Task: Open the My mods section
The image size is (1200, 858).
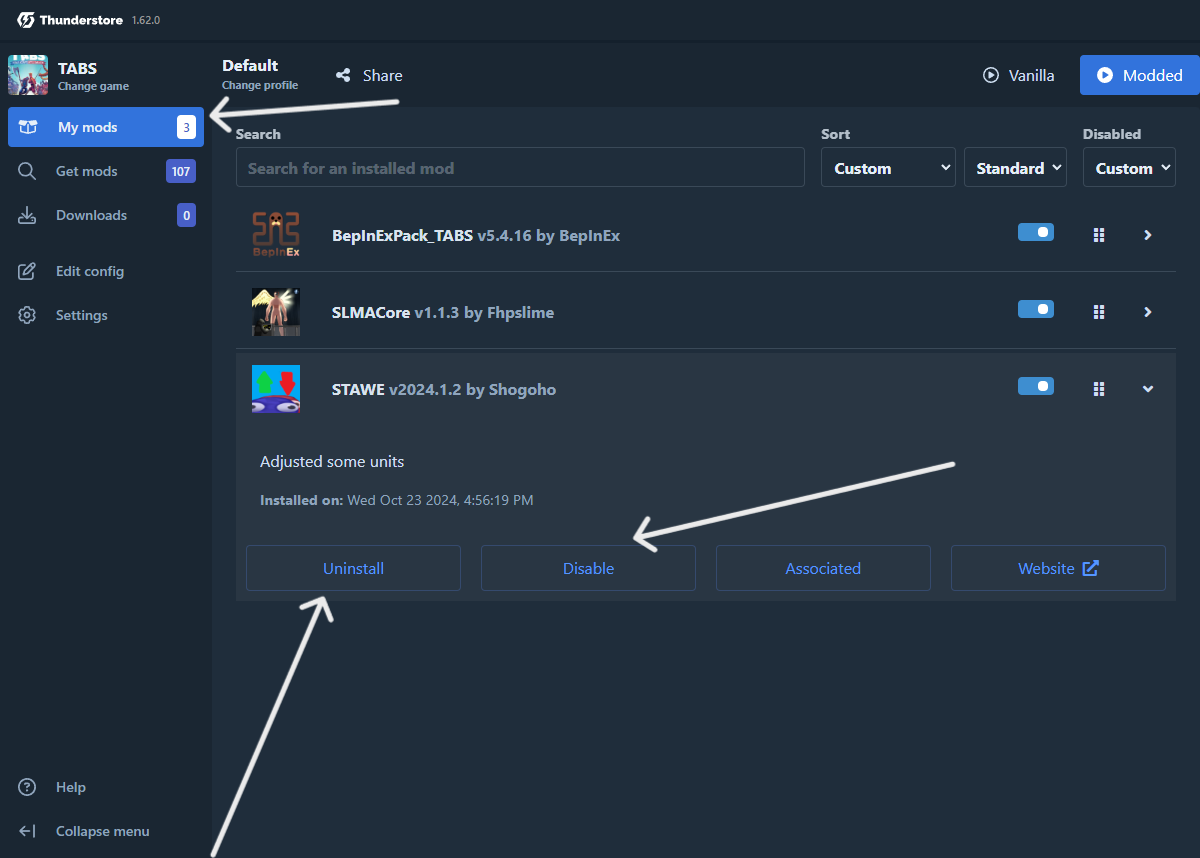Action: pyautogui.click(x=106, y=127)
